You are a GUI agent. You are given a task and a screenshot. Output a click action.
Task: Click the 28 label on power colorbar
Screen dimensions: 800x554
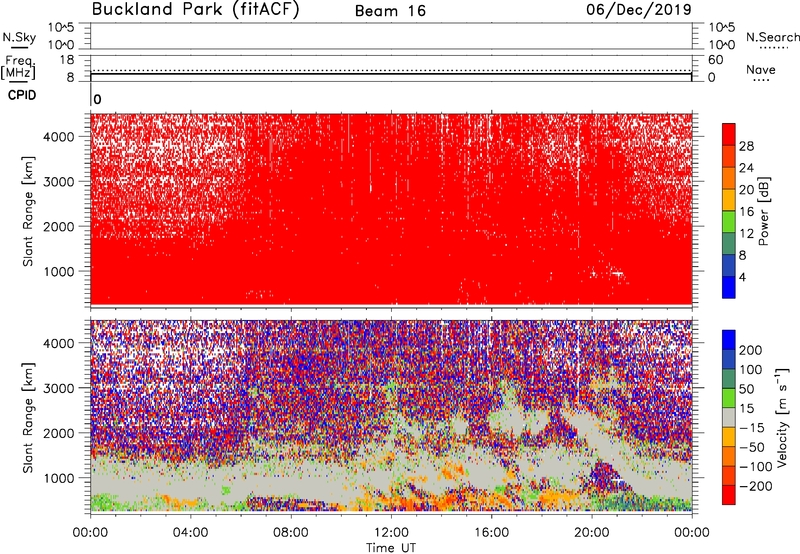[x=746, y=146]
